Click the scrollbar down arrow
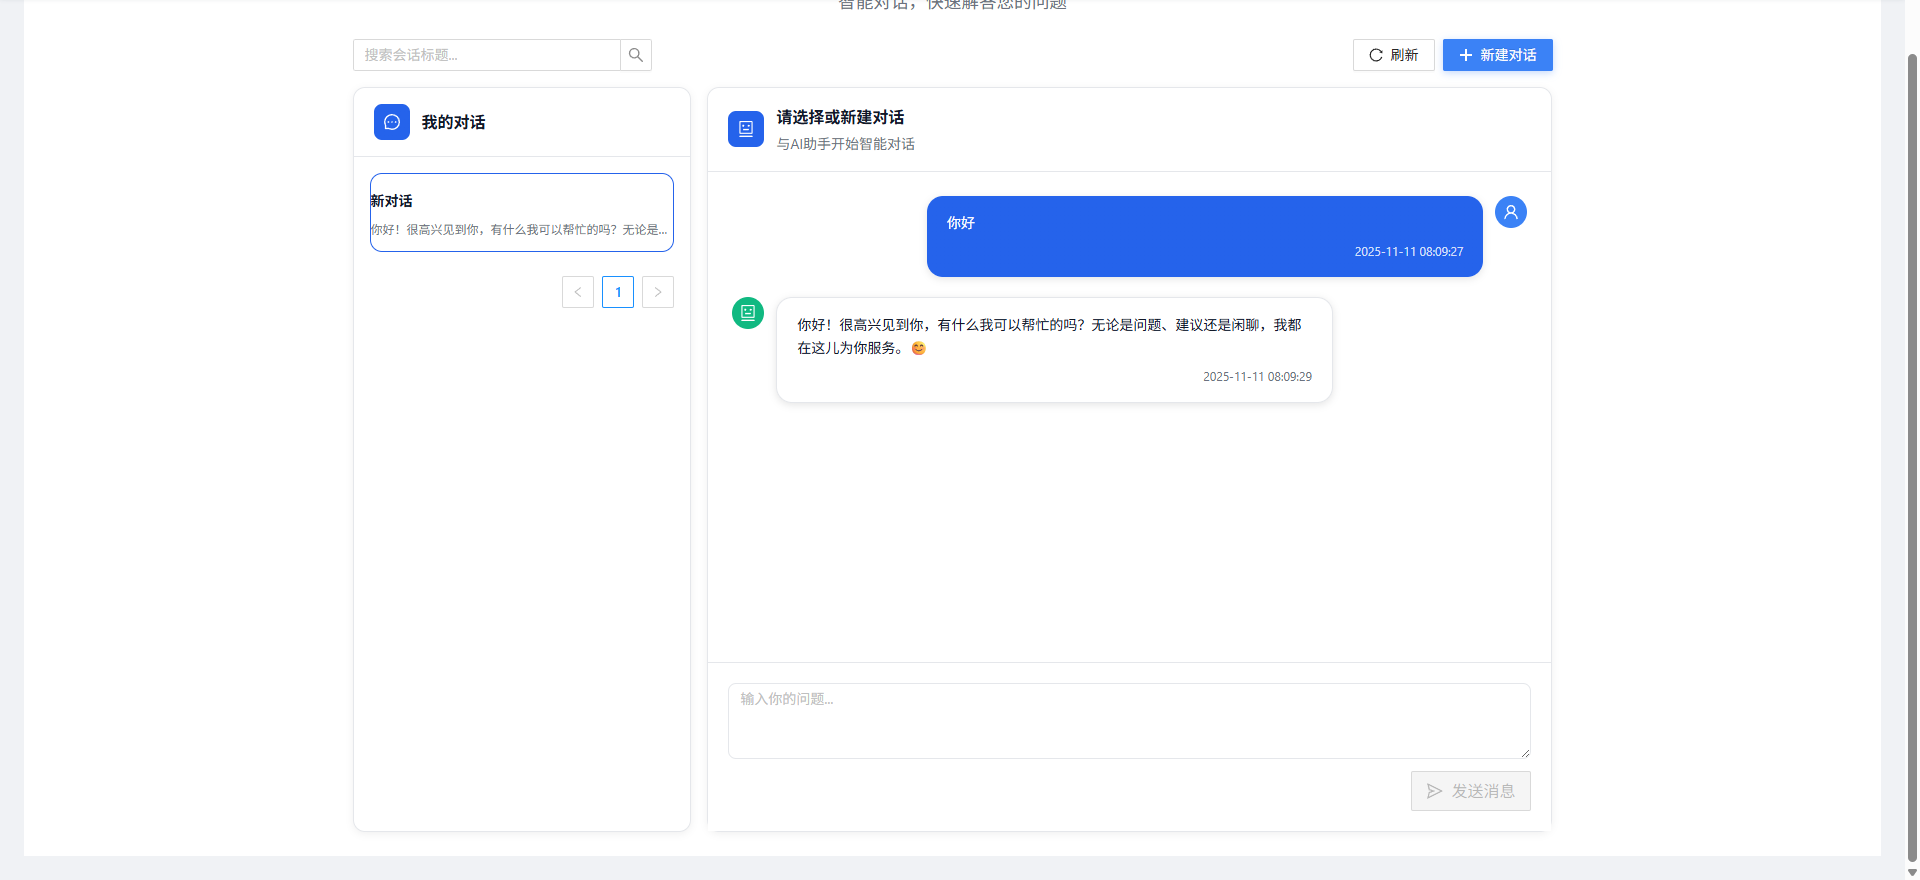The image size is (1920, 880). (x=1912, y=872)
